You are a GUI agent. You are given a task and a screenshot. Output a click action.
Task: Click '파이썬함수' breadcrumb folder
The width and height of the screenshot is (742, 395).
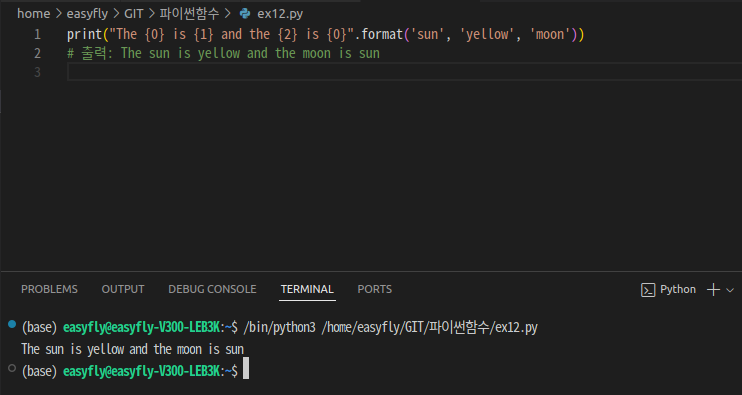click(189, 14)
